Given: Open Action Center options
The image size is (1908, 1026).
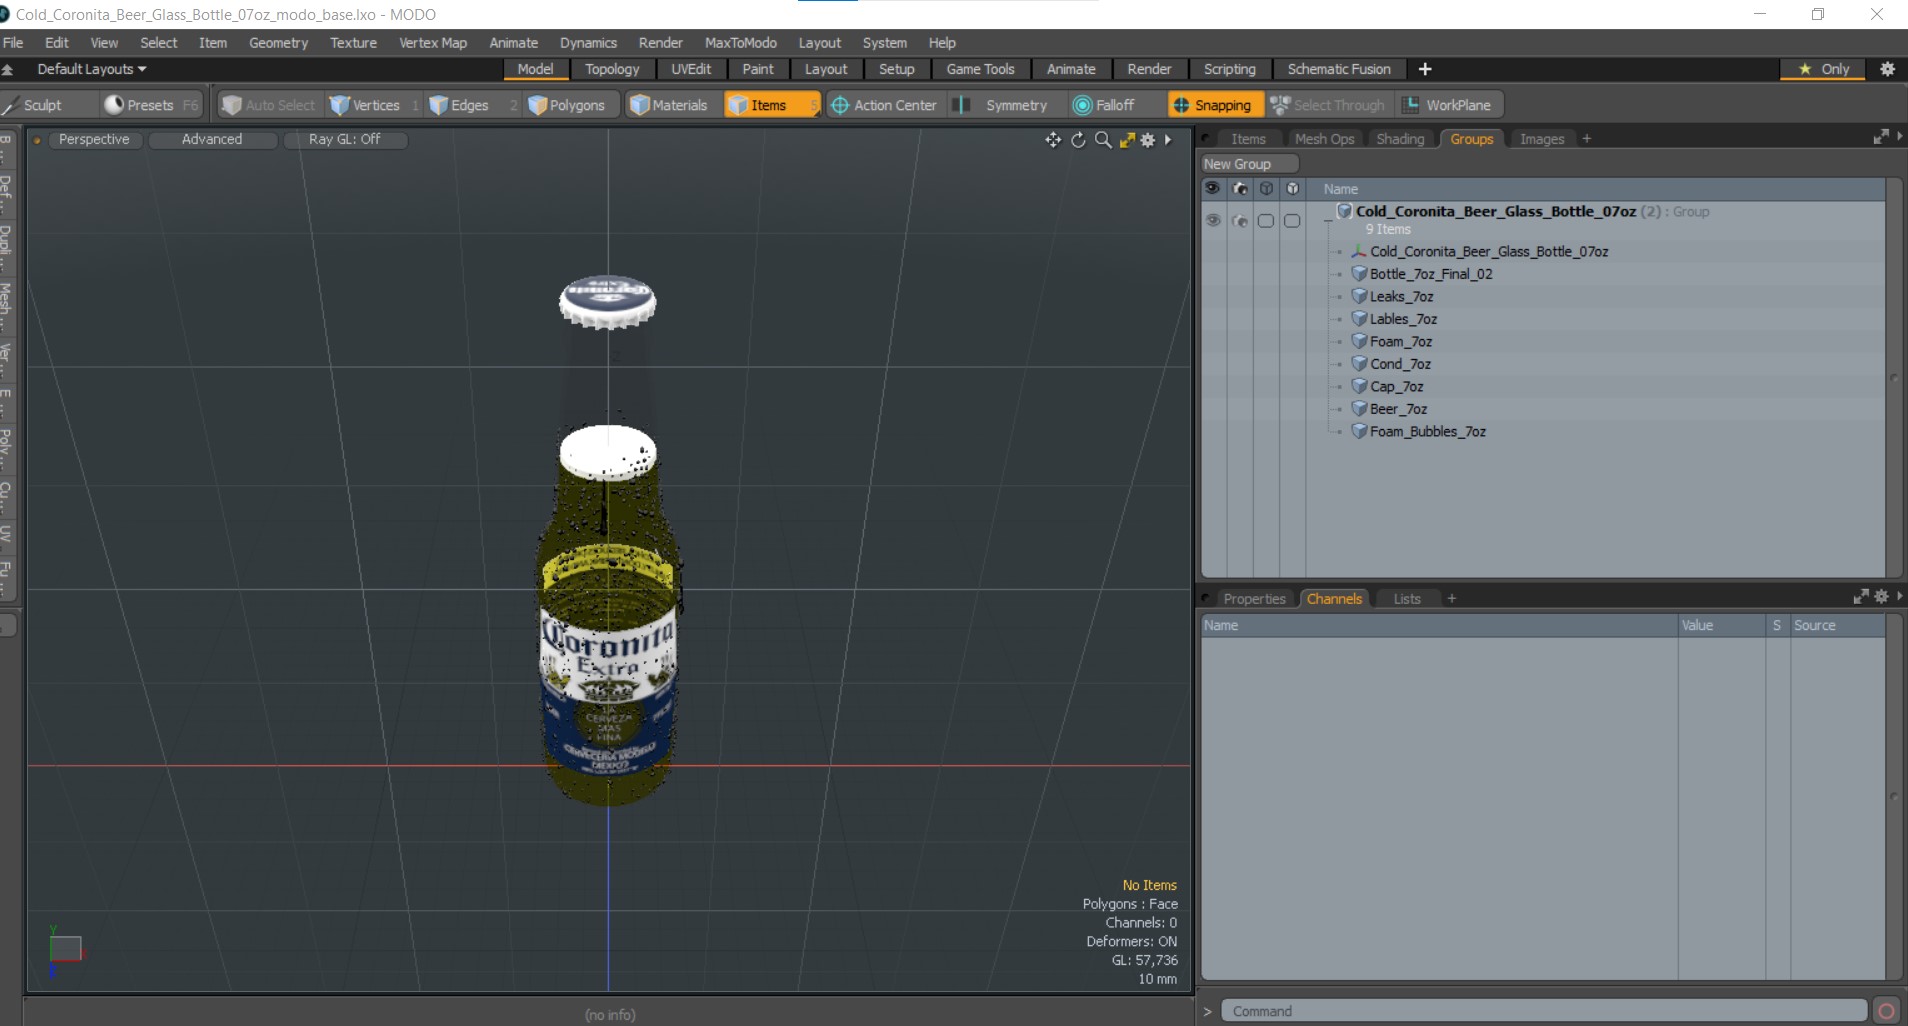Looking at the screenshot, I should [x=884, y=105].
